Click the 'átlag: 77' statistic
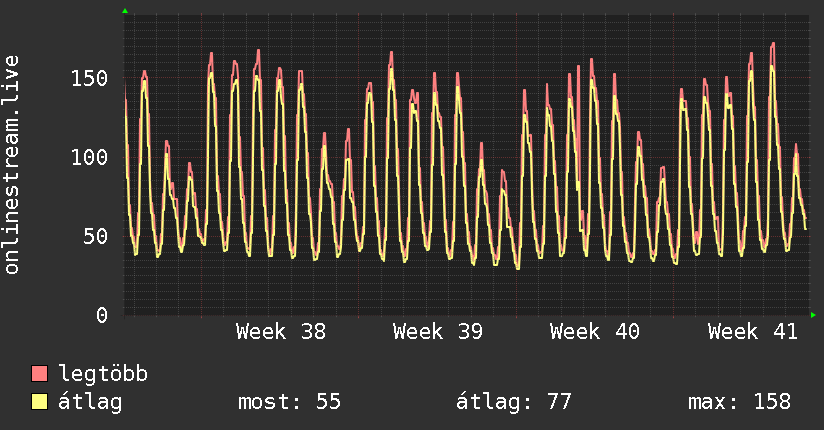Screen dimensions: 824x430 click(x=513, y=402)
